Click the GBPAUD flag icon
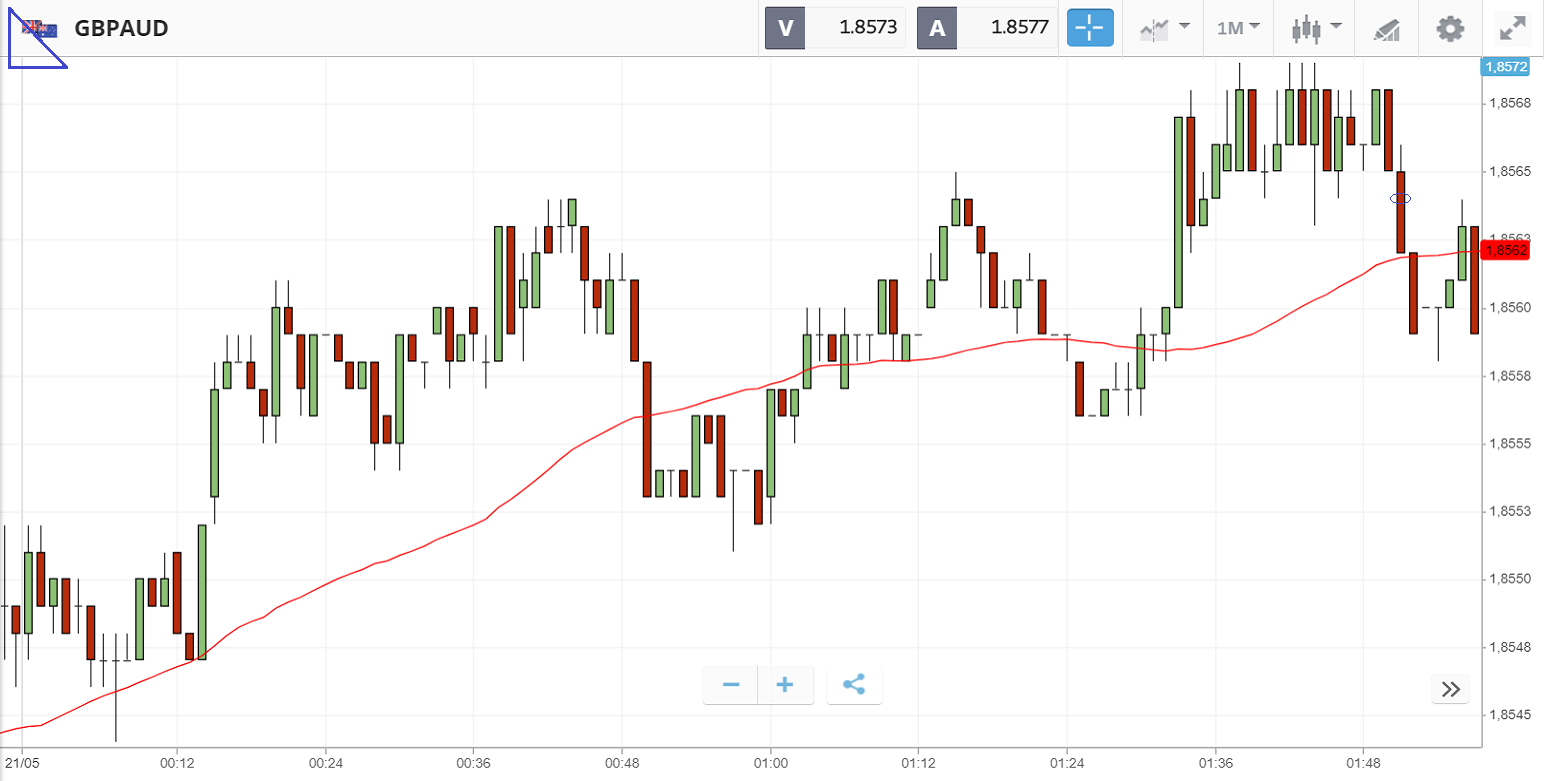The image size is (1544, 781). click(x=40, y=28)
